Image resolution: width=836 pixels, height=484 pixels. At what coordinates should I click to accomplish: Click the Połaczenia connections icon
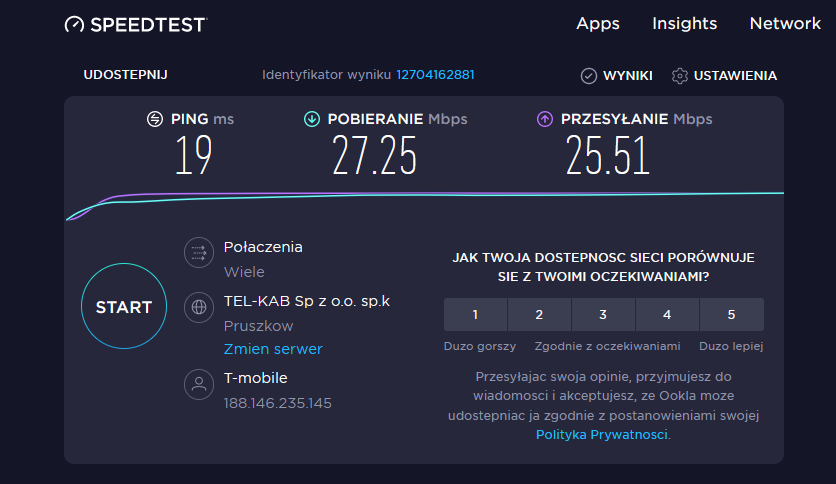199,253
